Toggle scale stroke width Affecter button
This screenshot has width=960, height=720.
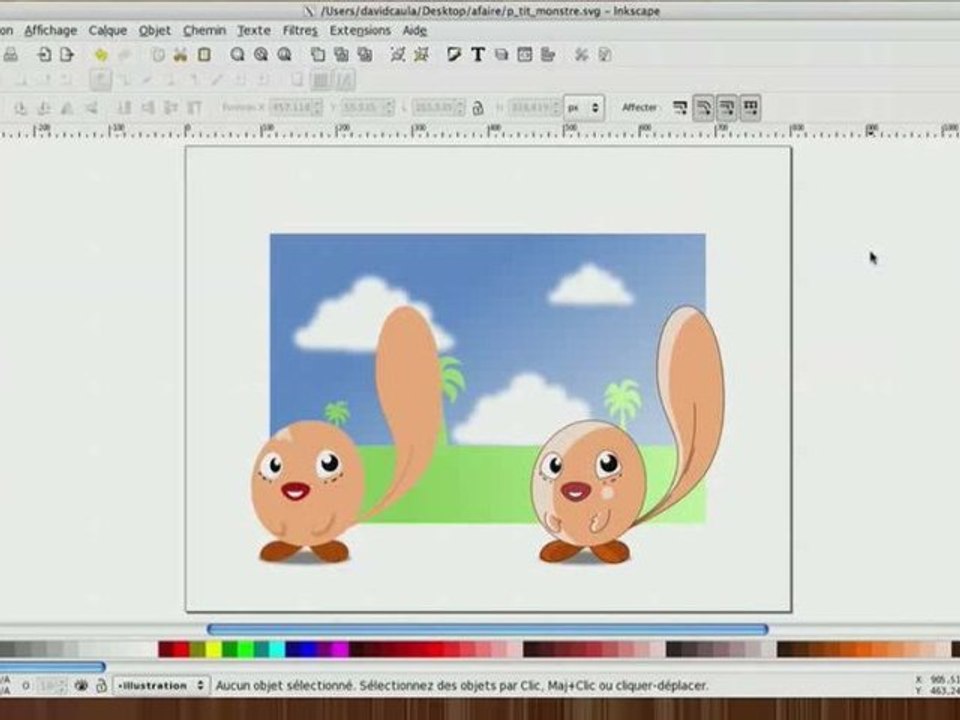coord(680,108)
